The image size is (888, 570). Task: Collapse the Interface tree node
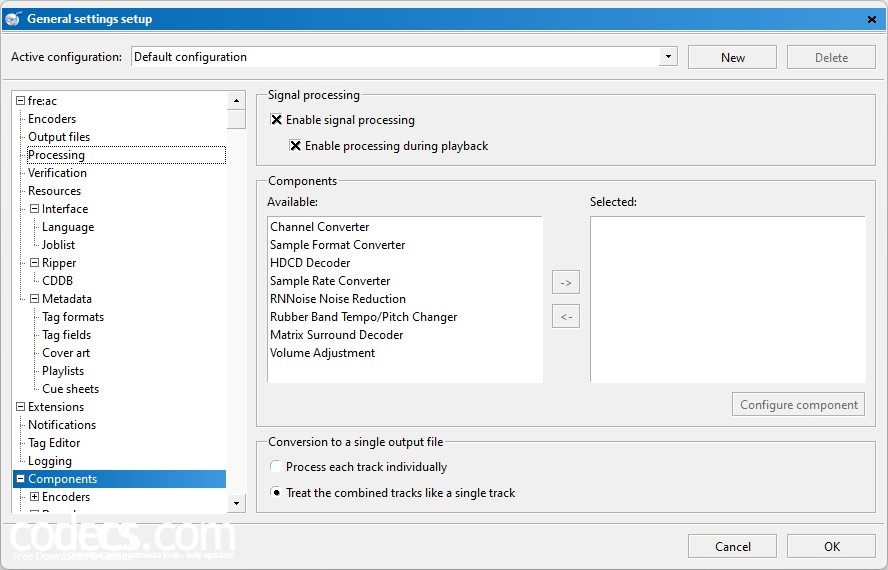pos(35,209)
